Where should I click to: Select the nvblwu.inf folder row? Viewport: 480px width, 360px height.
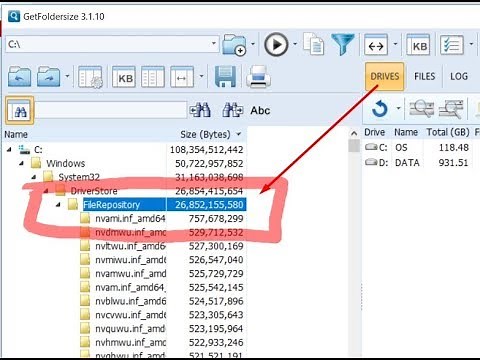(x=130, y=301)
